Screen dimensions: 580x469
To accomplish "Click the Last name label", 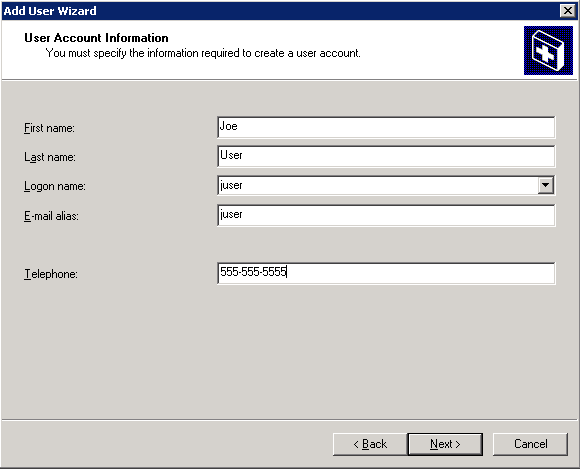I will coord(50,157).
